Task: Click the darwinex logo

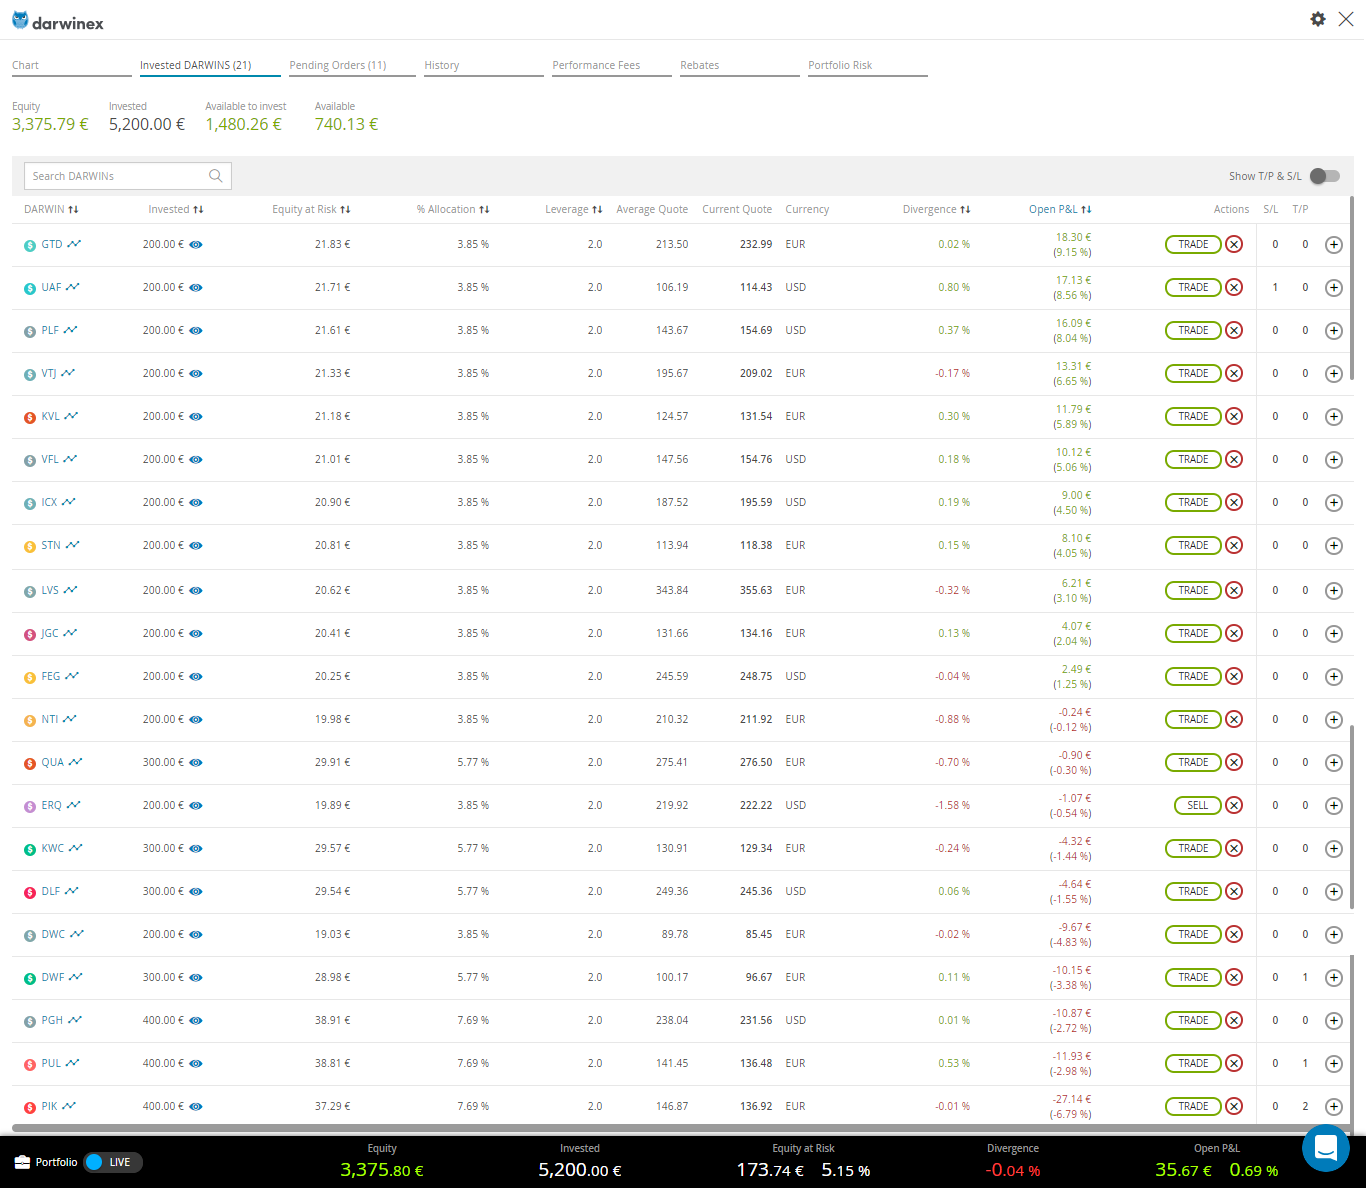Action: click(58, 21)
